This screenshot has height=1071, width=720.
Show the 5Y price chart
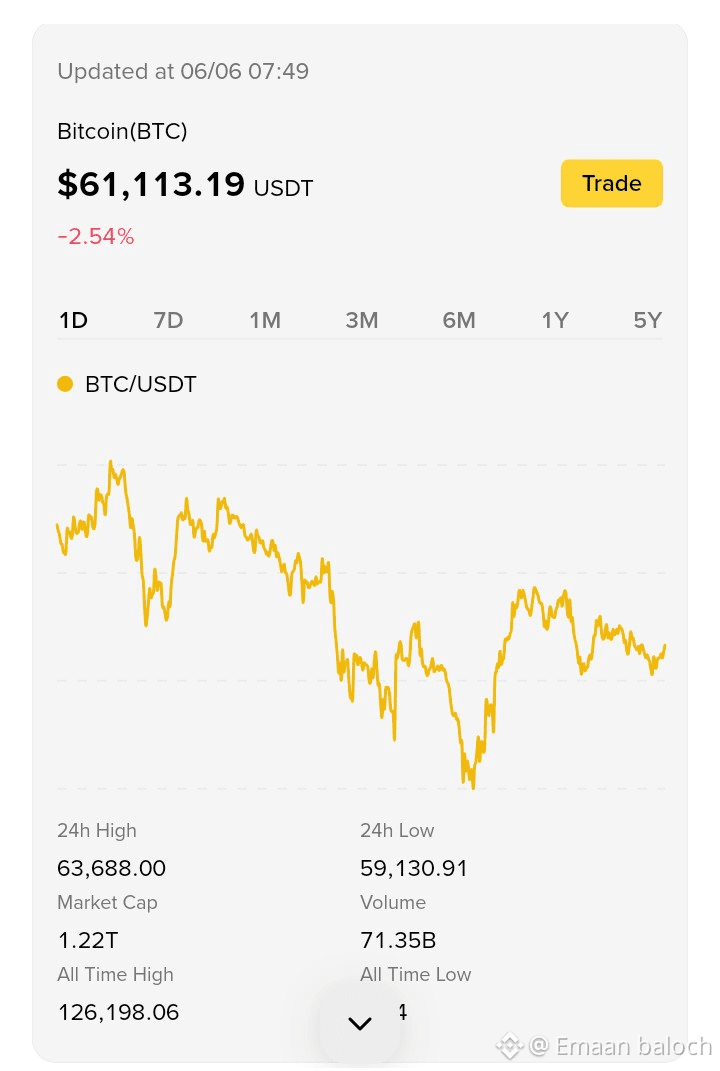tap(648, 320)
